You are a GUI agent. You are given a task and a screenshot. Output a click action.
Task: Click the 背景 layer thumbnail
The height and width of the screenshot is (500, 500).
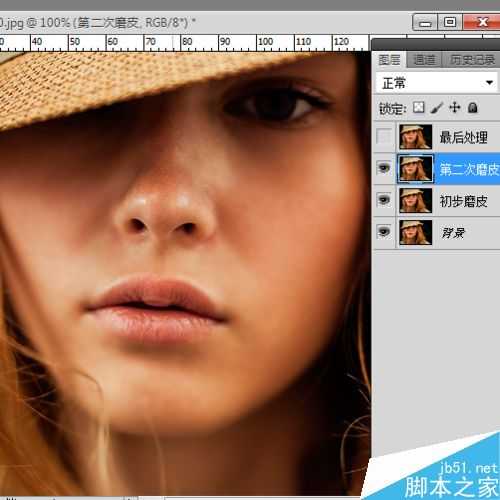(415, 232)
